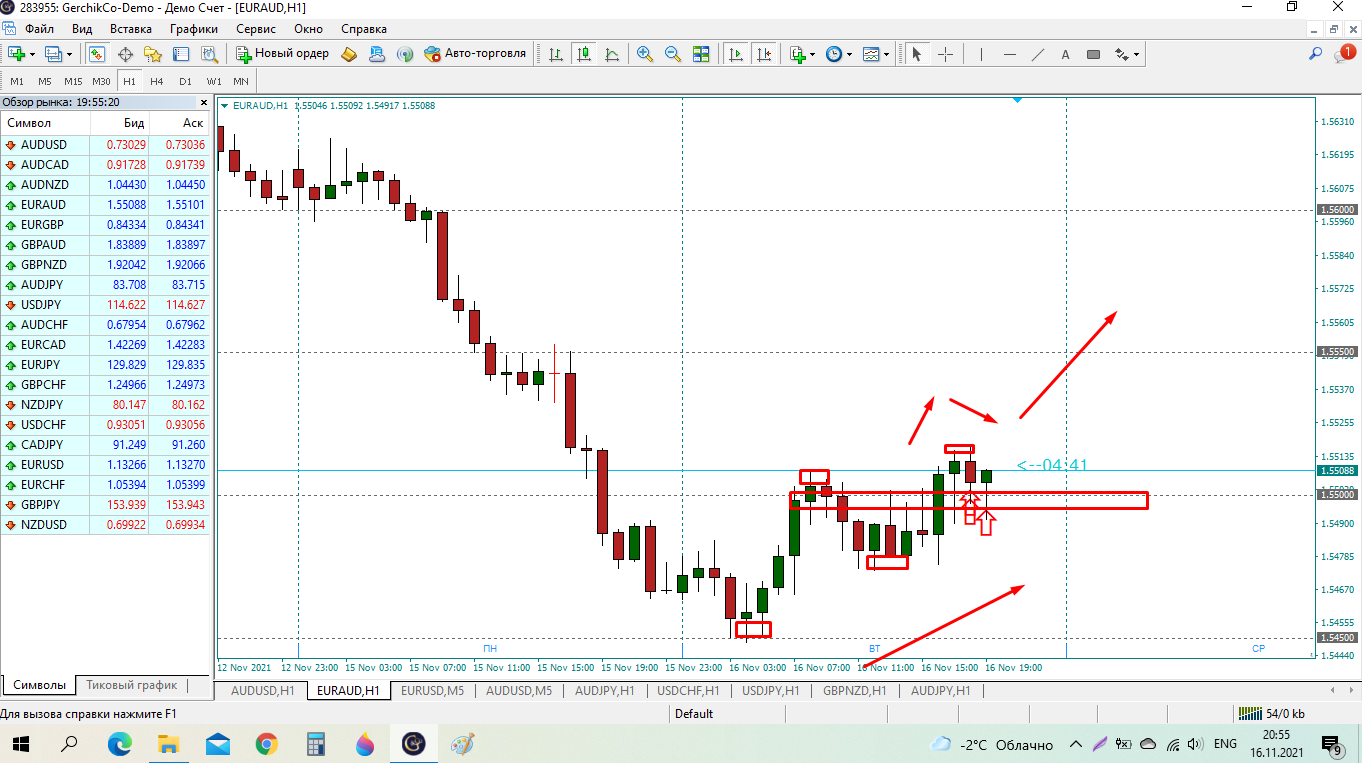This screenshot has width=1362, height=763.
Task: Click the arrows objects icon
Action: pos(1122,53)
